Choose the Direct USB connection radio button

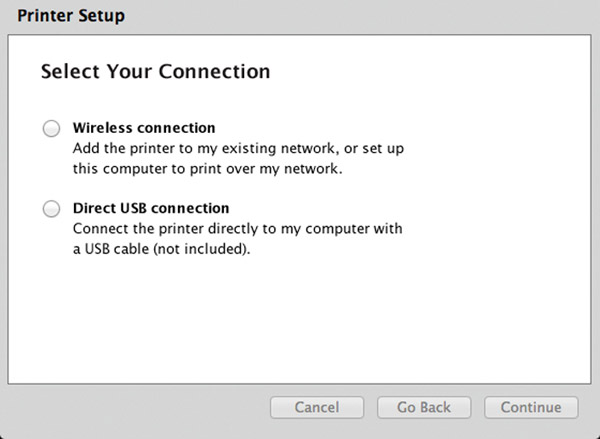51,209
